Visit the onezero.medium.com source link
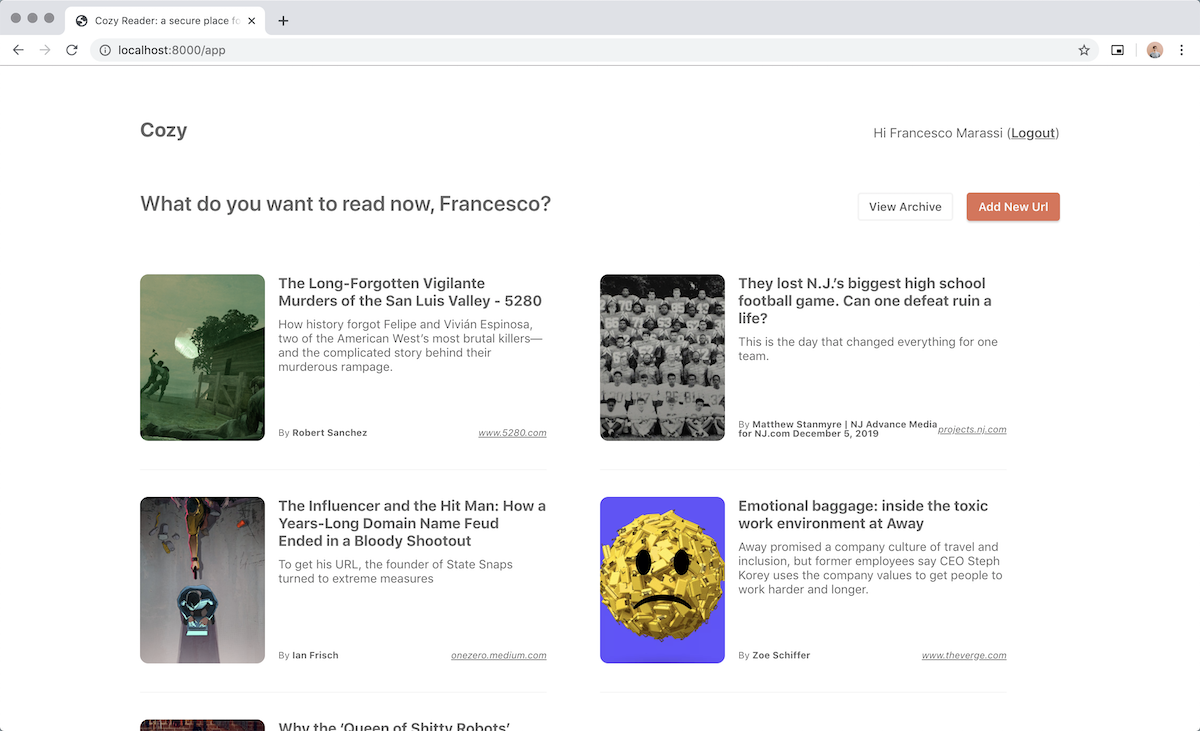Screen dimensions: 1200x731 [x=499, y=656]
